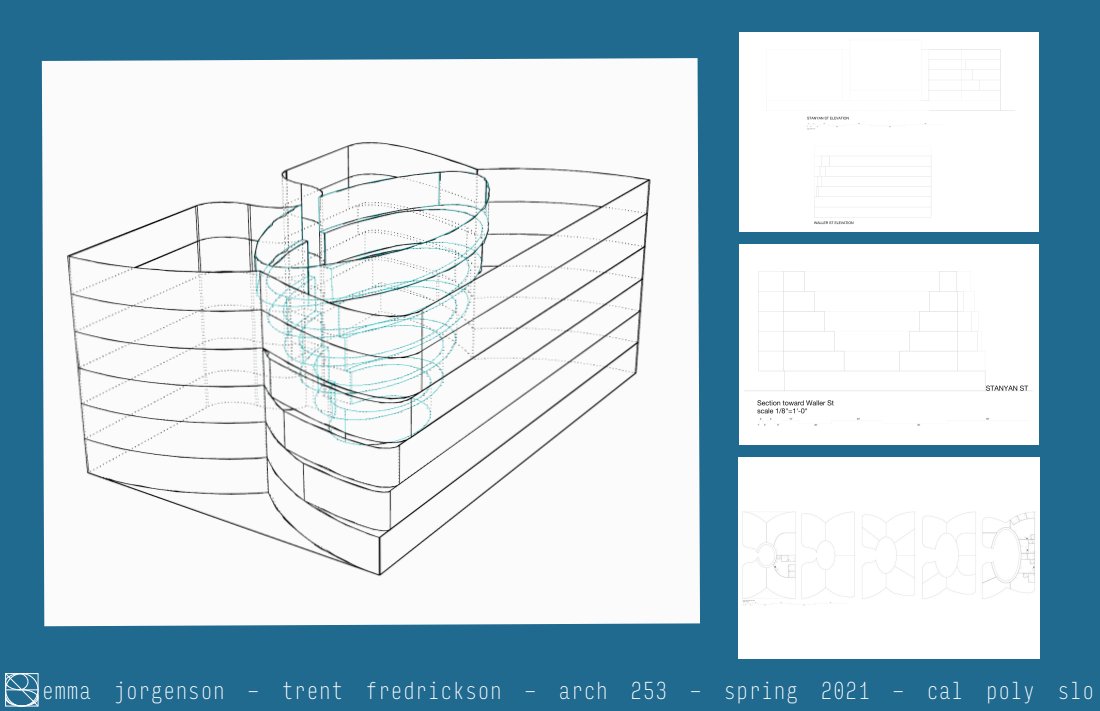Select the last floor plan with large oval
The height and width of the screenshot is (711, 1100).
(1009, 555)
